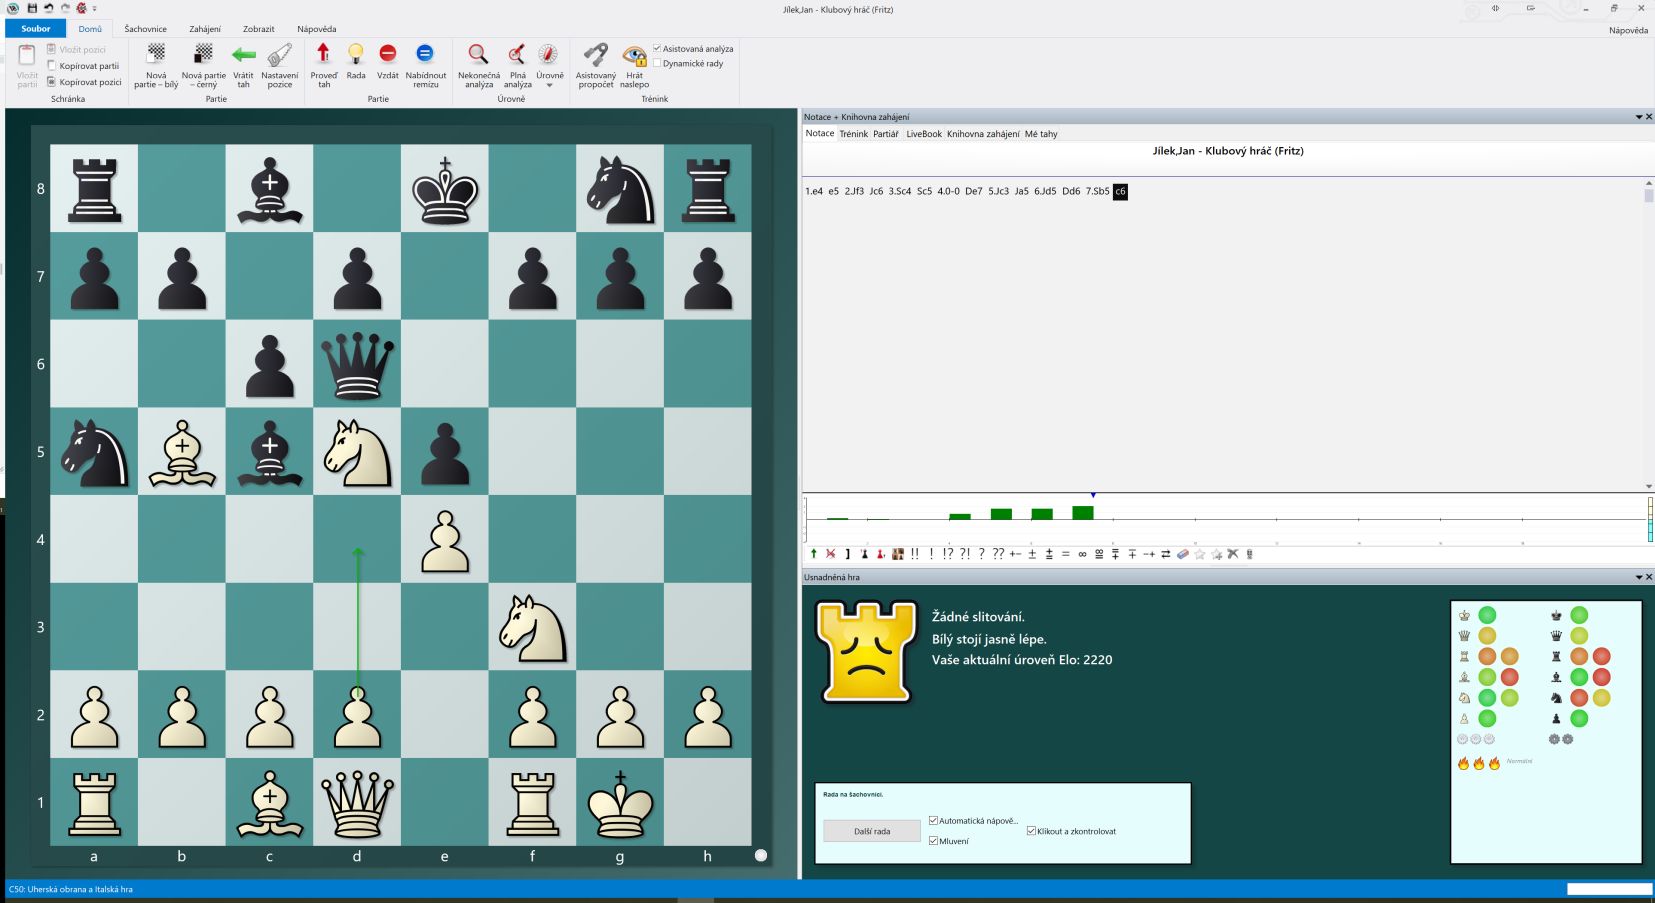The image size is (1655, 903).
Task: Click notation scrollbar up arrow
Action: coord(1649,184)
